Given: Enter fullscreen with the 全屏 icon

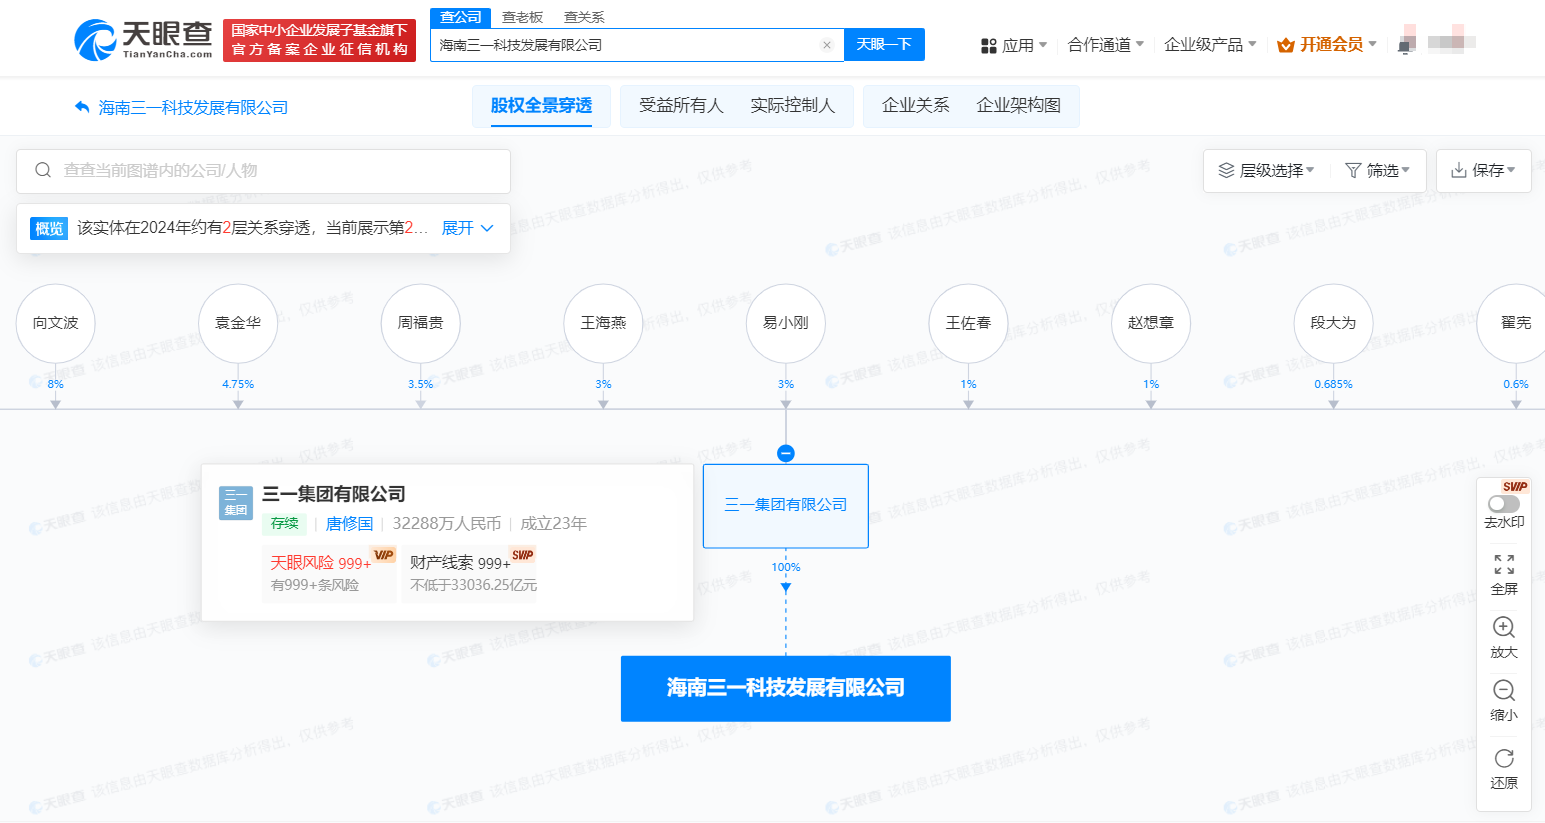Looking at the screenshot, I should tap(1504, 567).
